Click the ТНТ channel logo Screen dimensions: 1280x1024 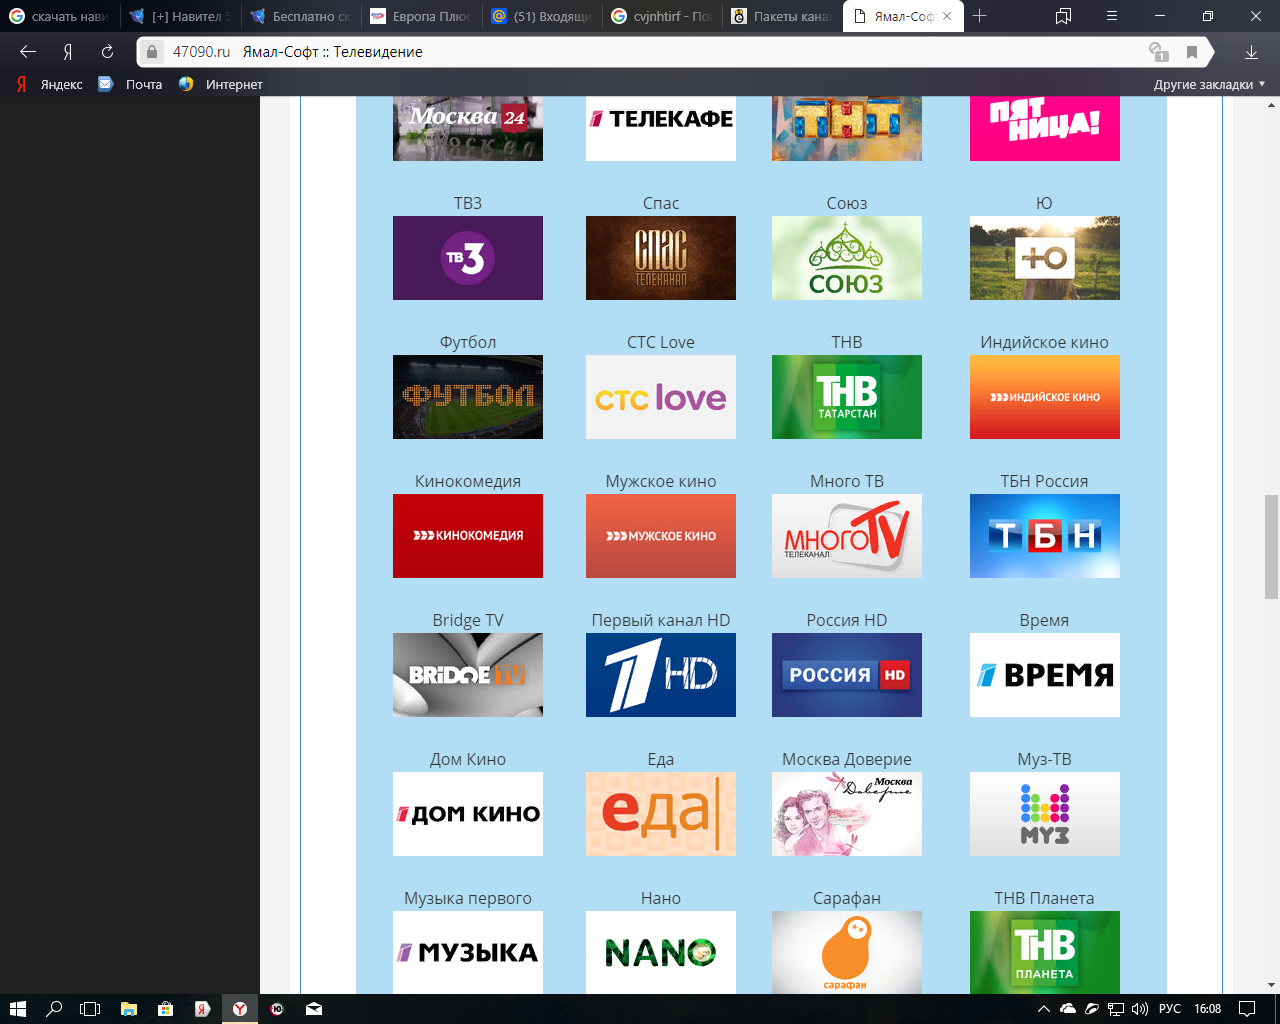(847, 128)
